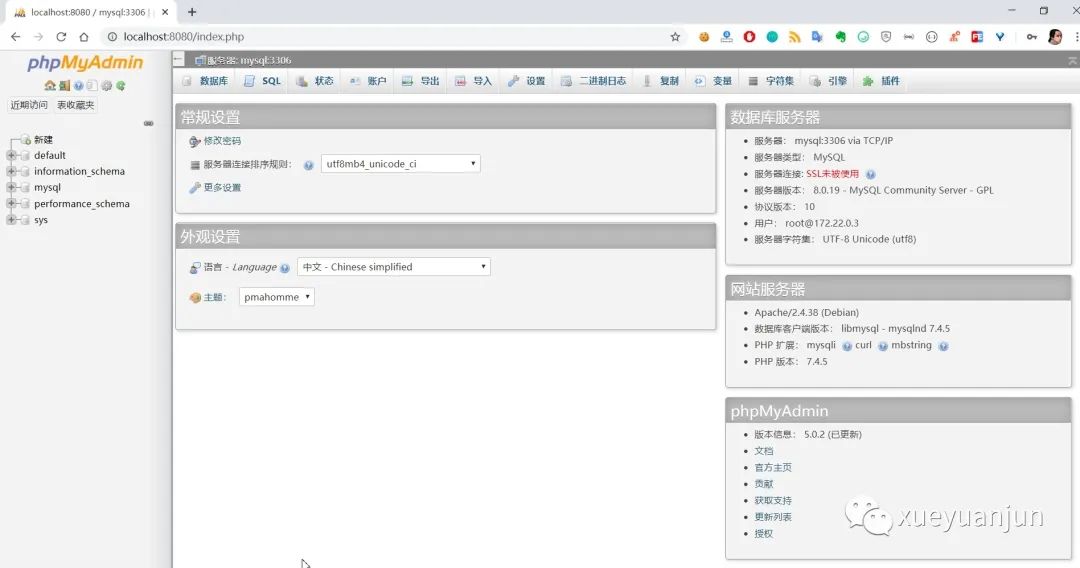The width and height of the screenshot is (1080, 568).
Task: Open the 插件 tab
Action: tap(882, 81)
